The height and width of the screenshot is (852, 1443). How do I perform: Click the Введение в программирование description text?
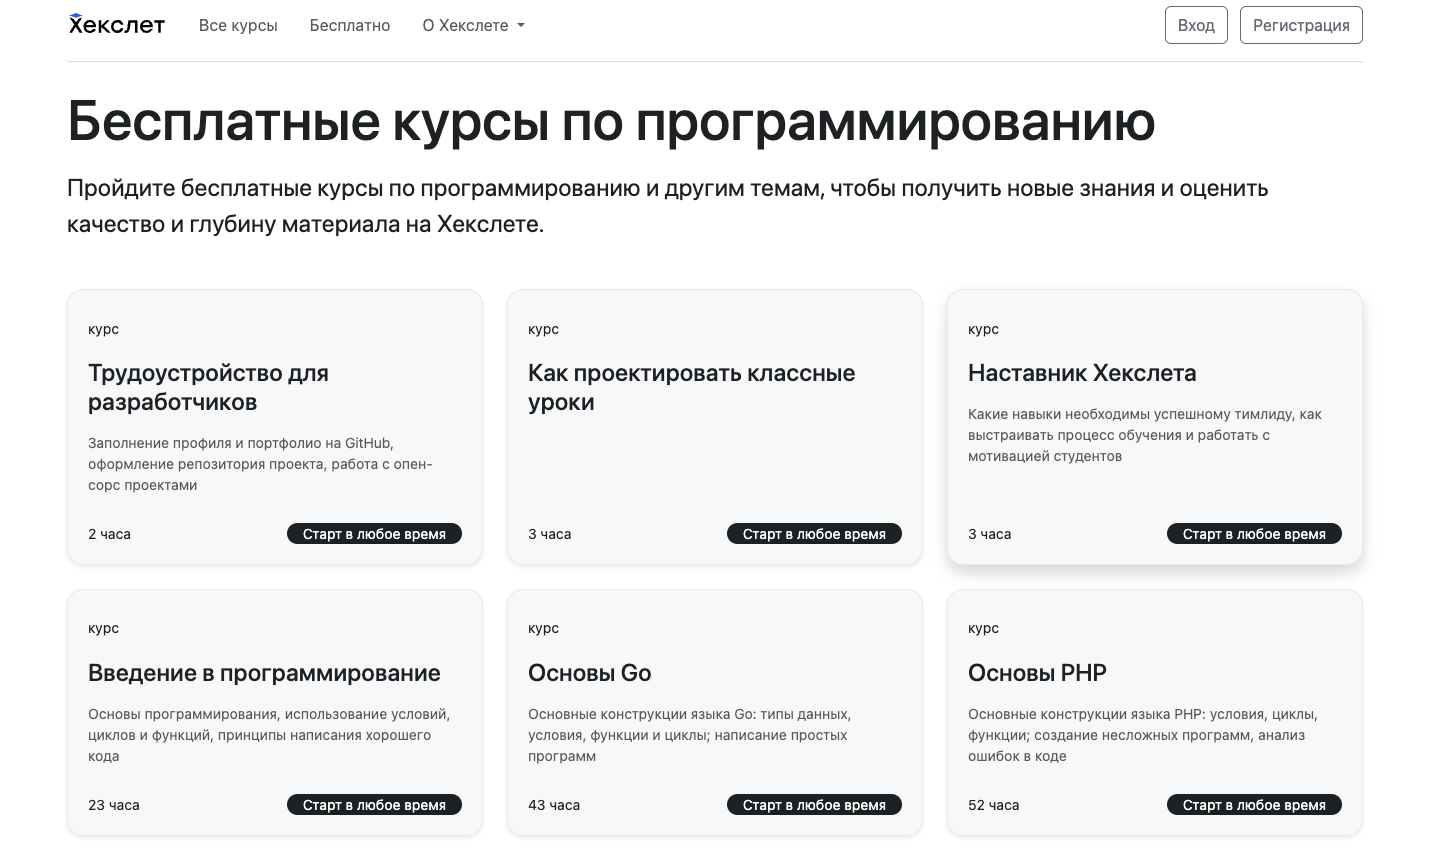pyautogui.click(x=269, y=735)
